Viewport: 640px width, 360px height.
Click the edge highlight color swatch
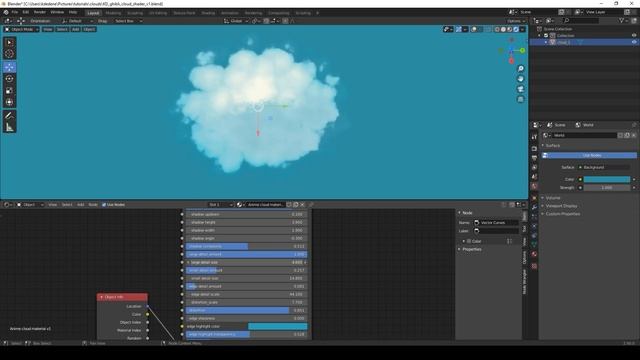pos(278,326)
